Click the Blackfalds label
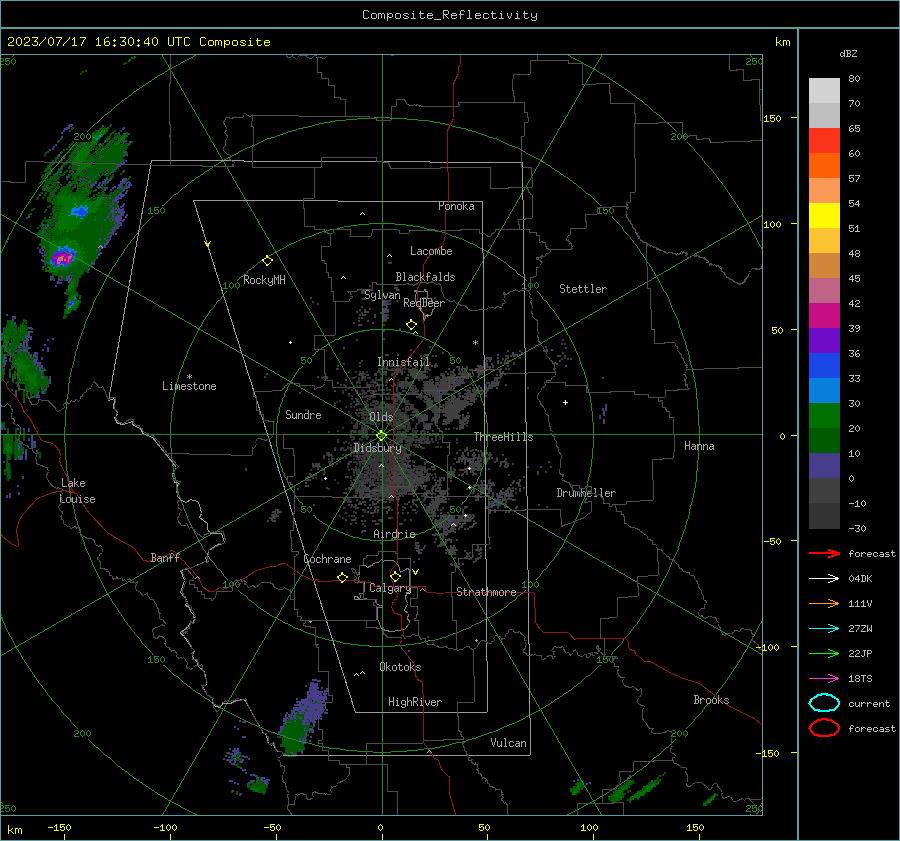The image size is (900, 841). pos(425,277)
